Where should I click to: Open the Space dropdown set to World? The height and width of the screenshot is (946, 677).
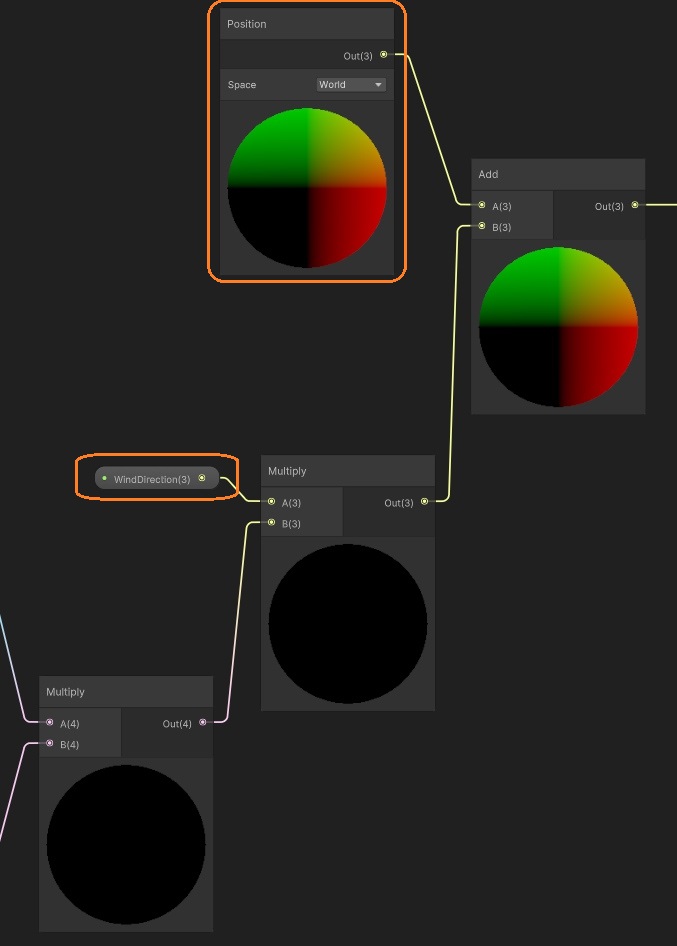[351, 84]
